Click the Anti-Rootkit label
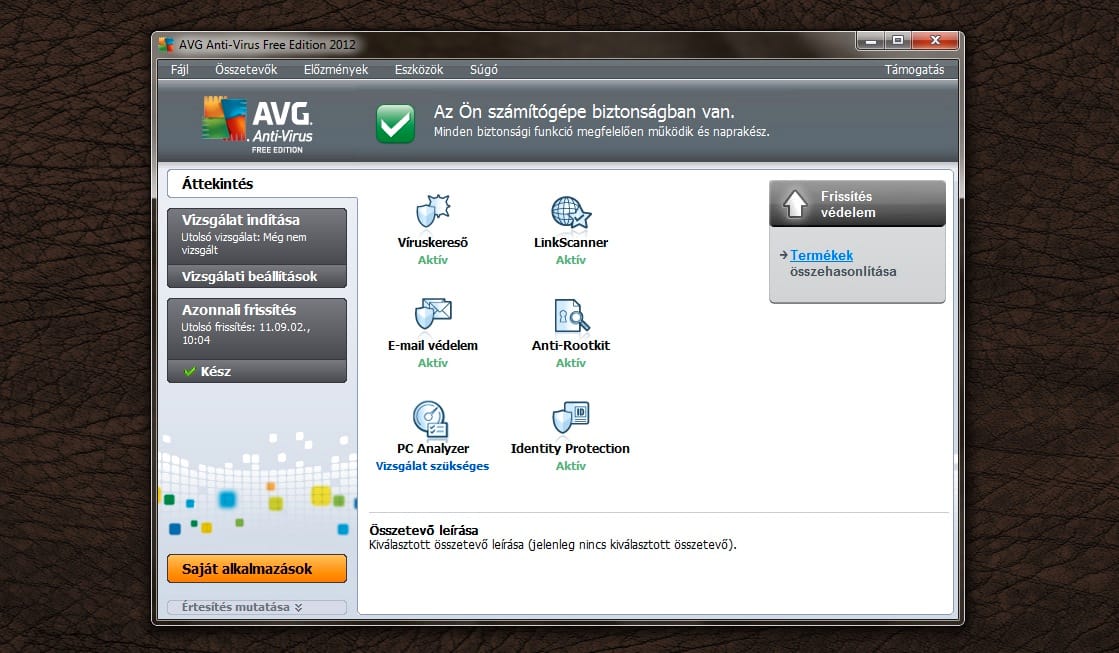 coord(571,345)
